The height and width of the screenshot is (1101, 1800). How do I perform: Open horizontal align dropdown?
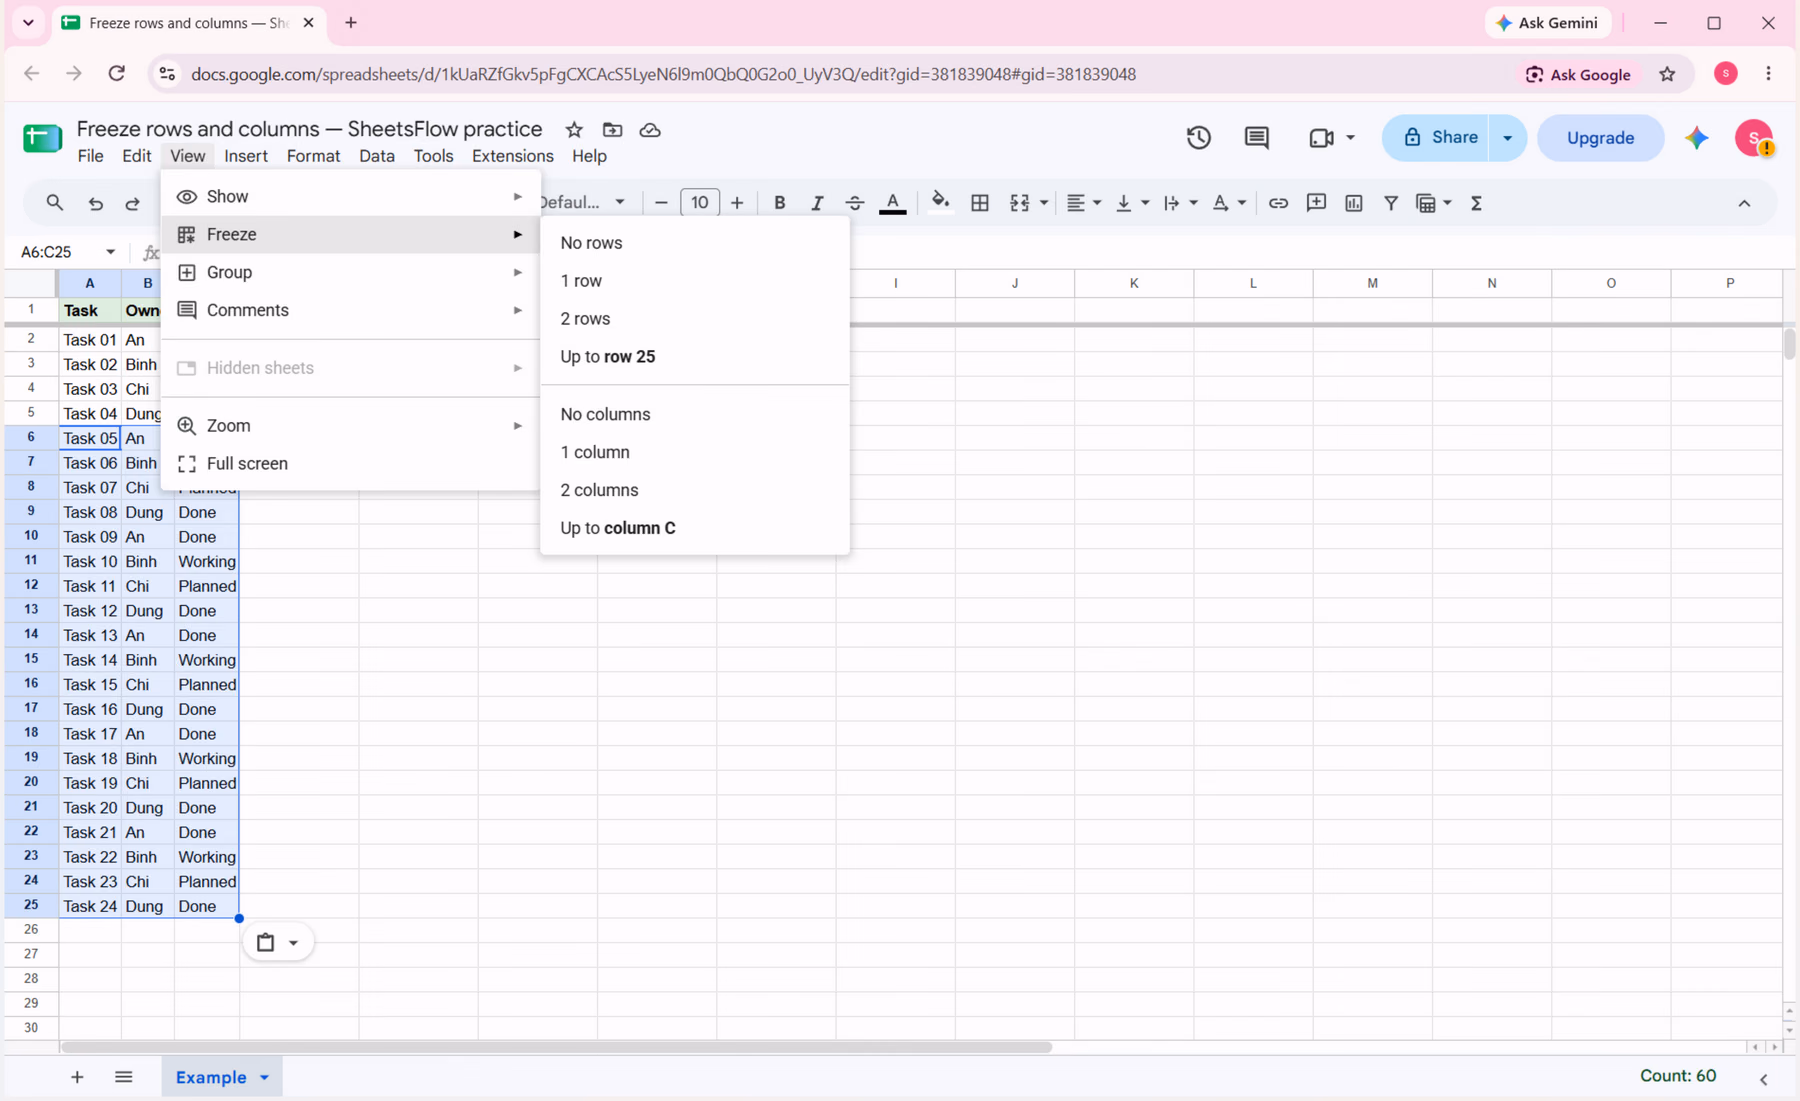click(x=1083, y=203)
